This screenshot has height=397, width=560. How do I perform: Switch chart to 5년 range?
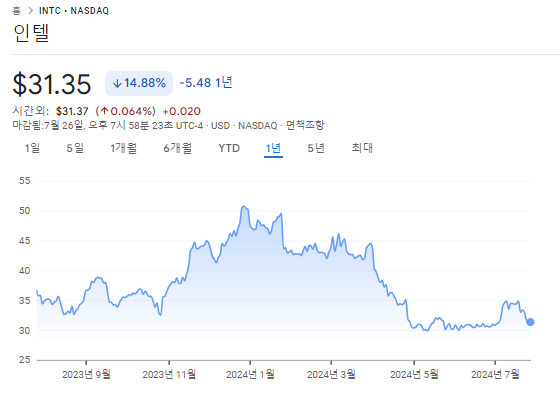(x=316, y=148)
